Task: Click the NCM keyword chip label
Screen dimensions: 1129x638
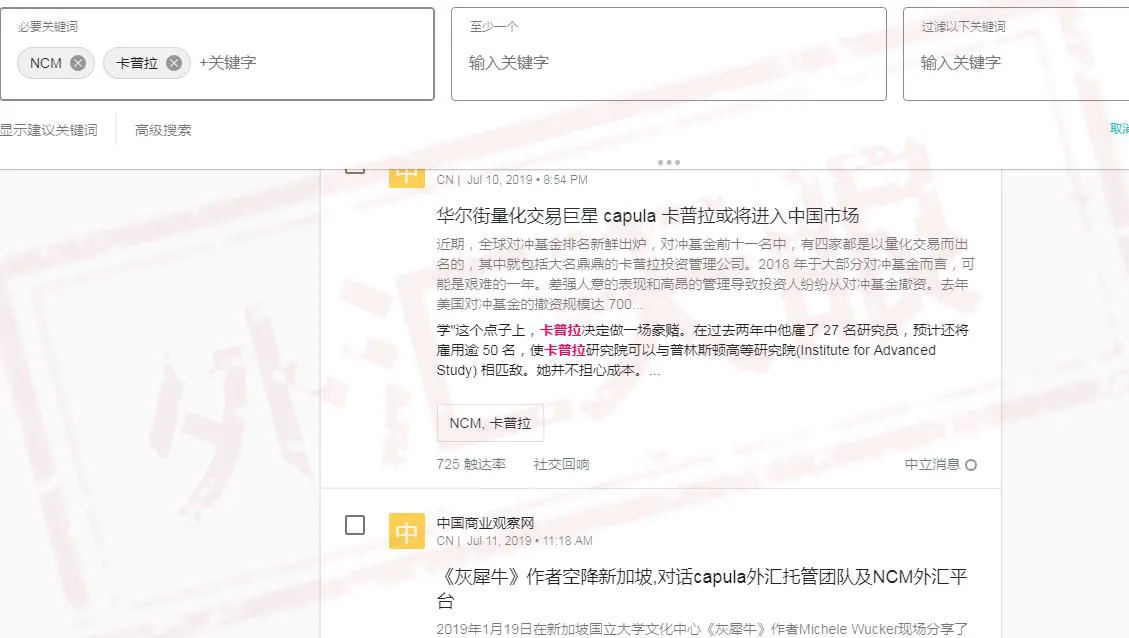Action: tap(46, 63)
